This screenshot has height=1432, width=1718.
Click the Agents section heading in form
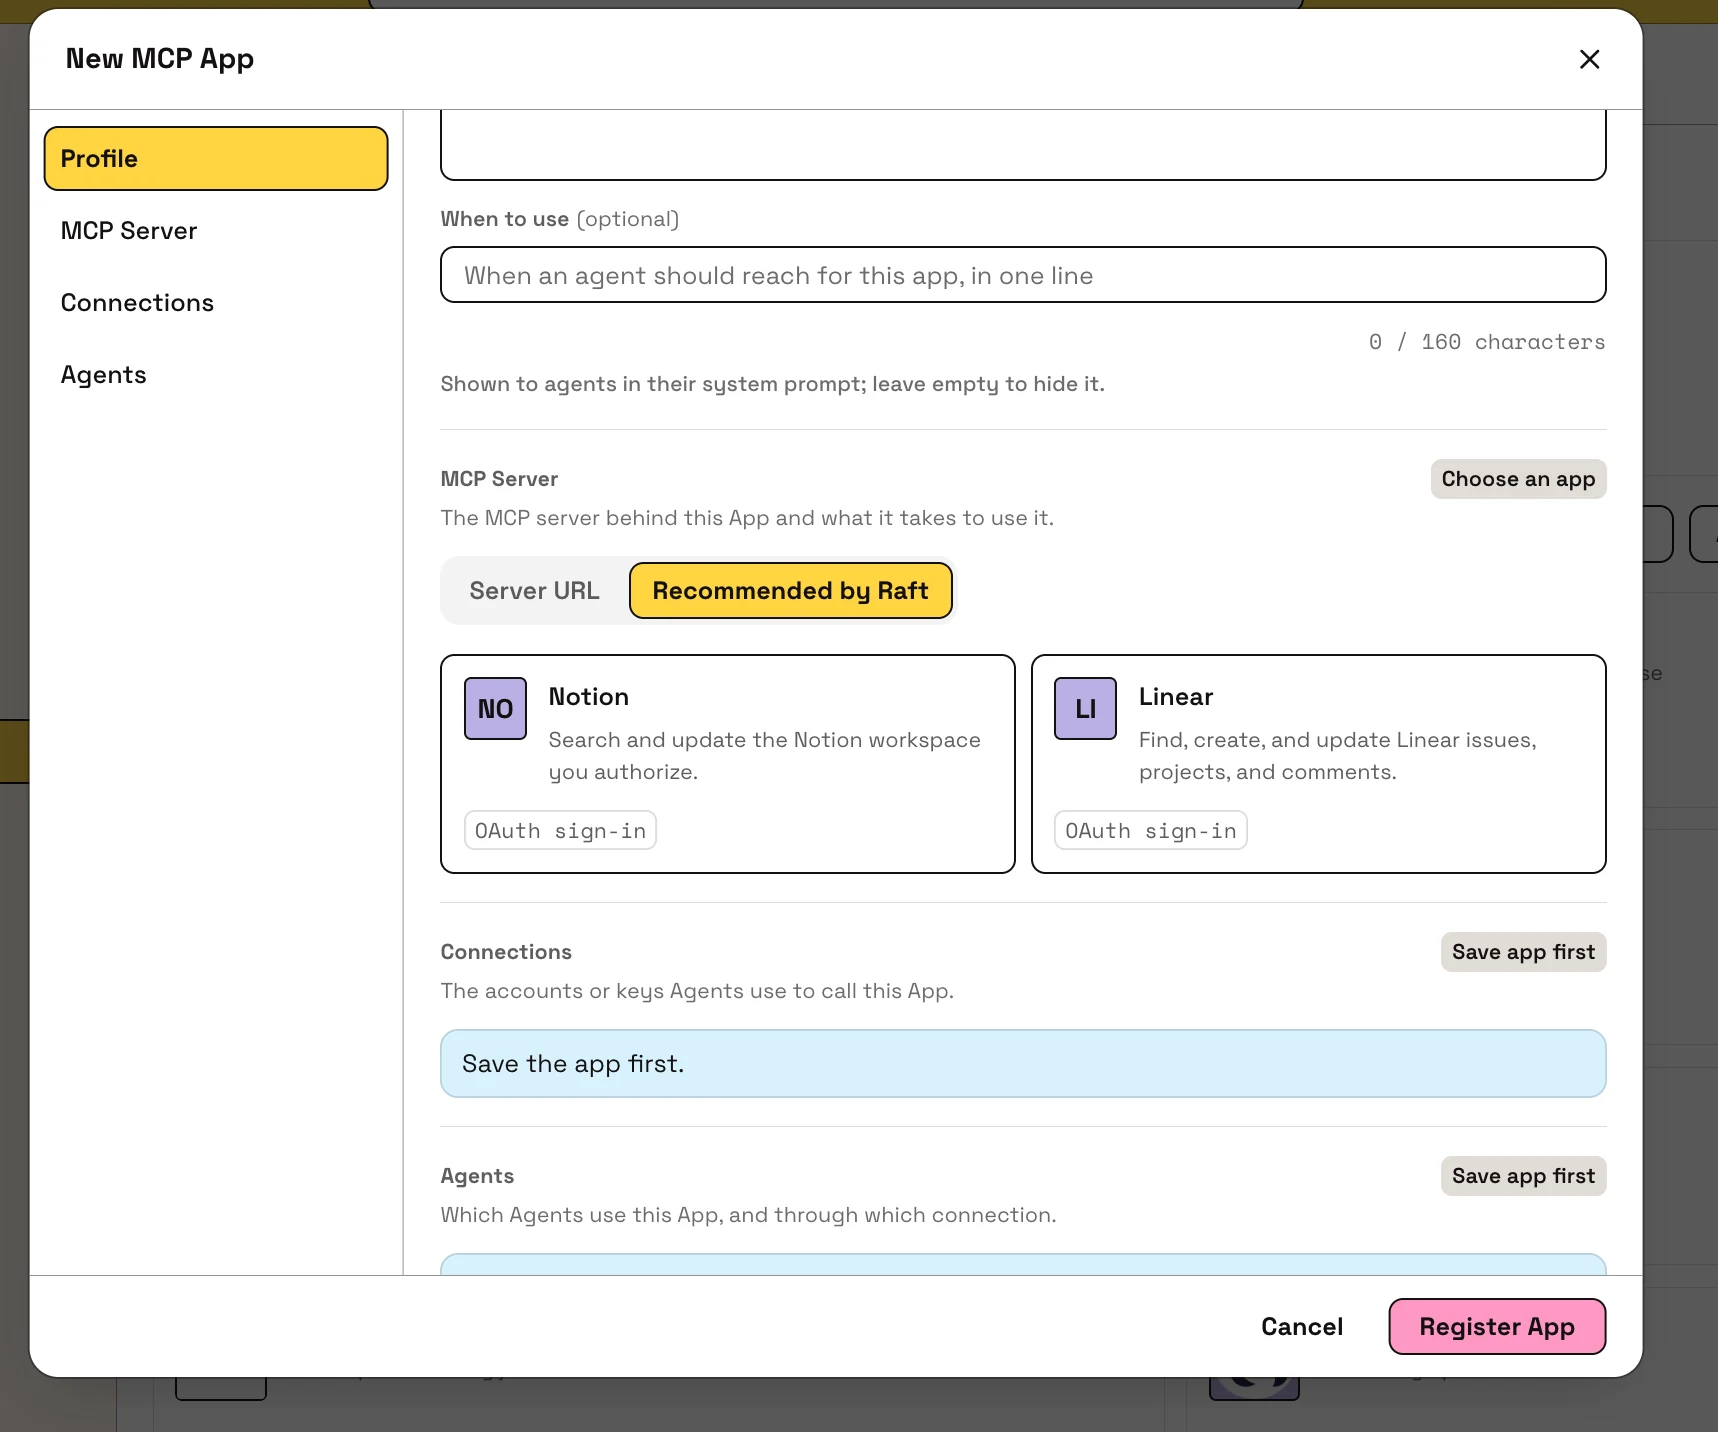(x=477, y=1176)
